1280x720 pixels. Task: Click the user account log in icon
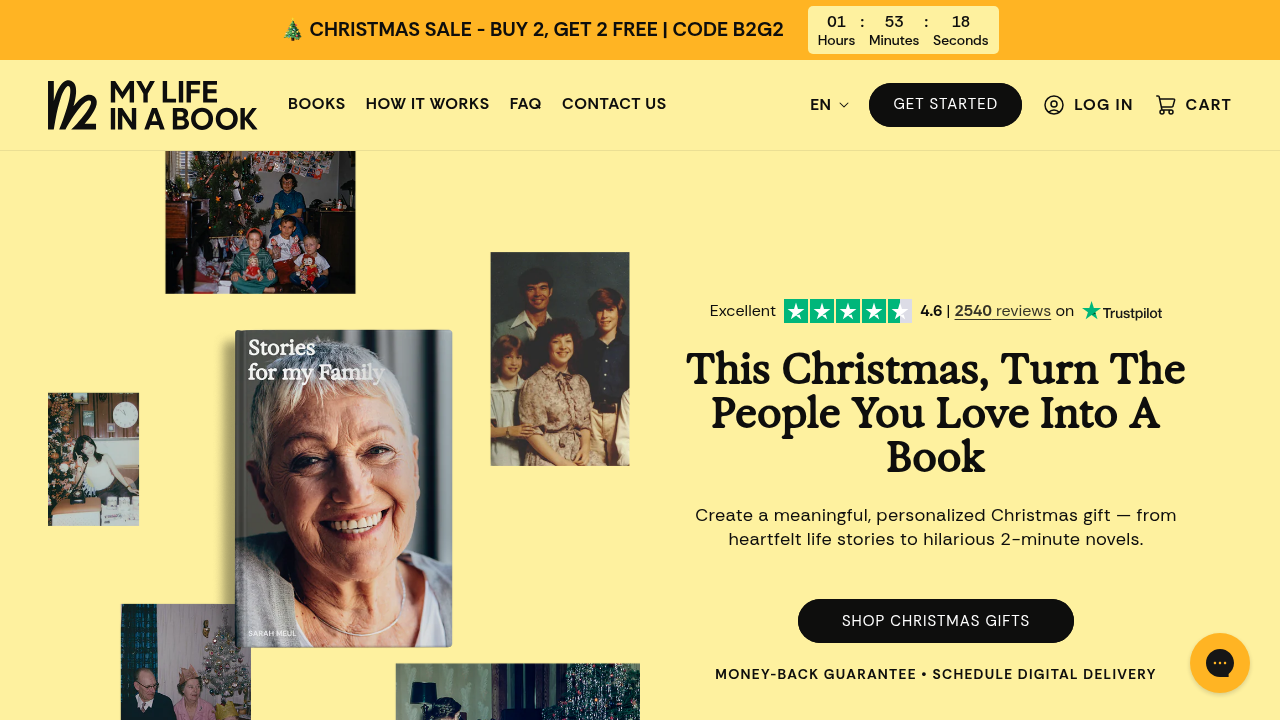[1054, 105]
